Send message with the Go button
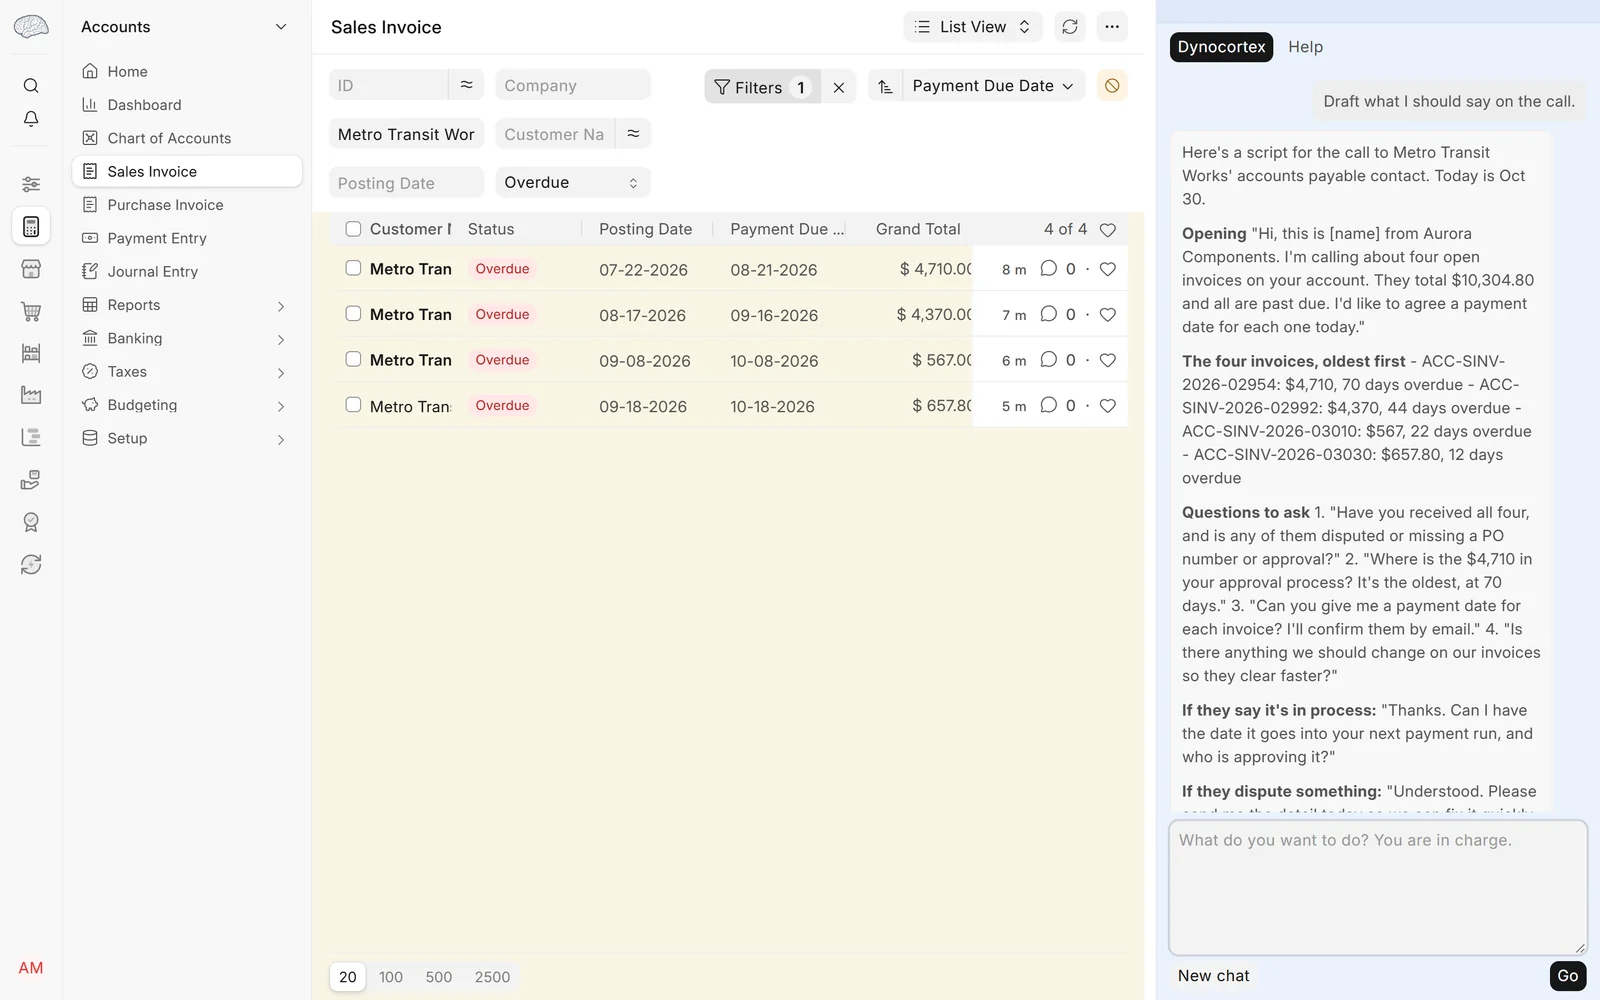Image resolution: width=1600 pixels, height=1000 pixels. pos(1567,976)
